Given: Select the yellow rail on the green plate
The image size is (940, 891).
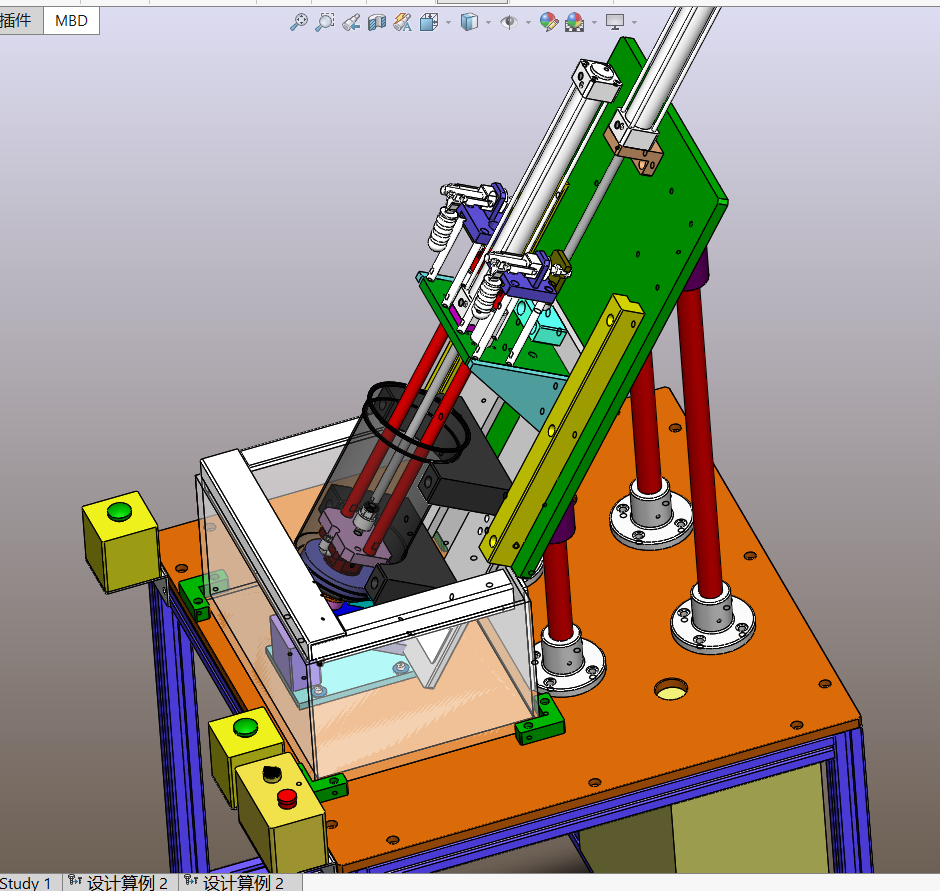Looking at the screenshot, I should click(562, 429).
